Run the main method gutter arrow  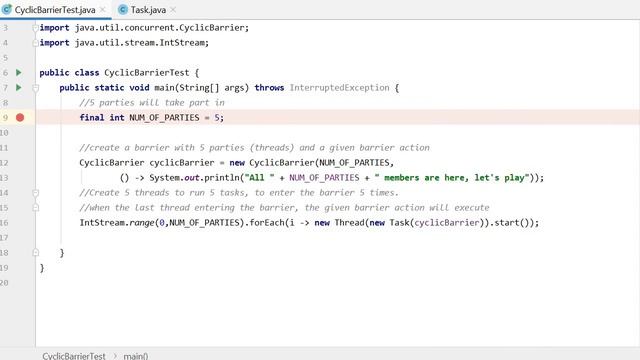19,88
